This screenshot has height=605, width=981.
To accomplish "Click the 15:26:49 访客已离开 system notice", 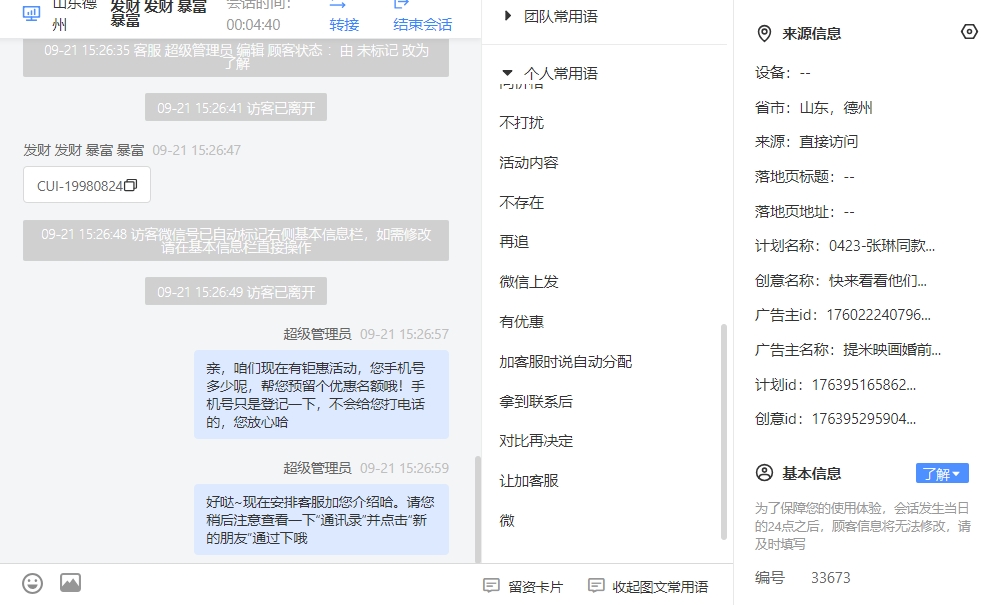I will (x=236, y=292).
